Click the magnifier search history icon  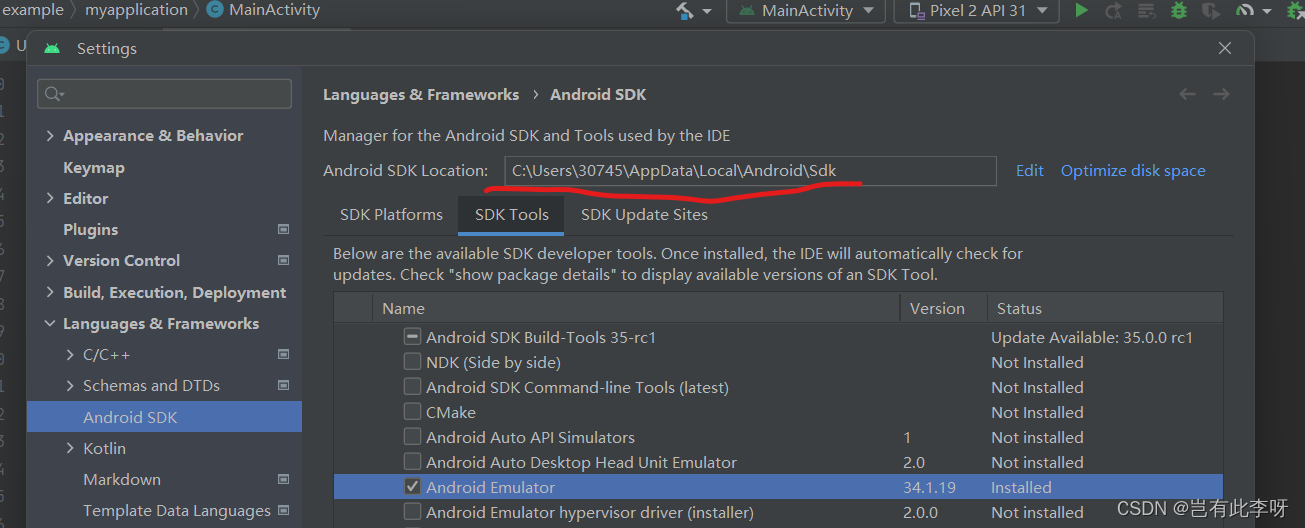pyautogui.click(x=54, y=94)
